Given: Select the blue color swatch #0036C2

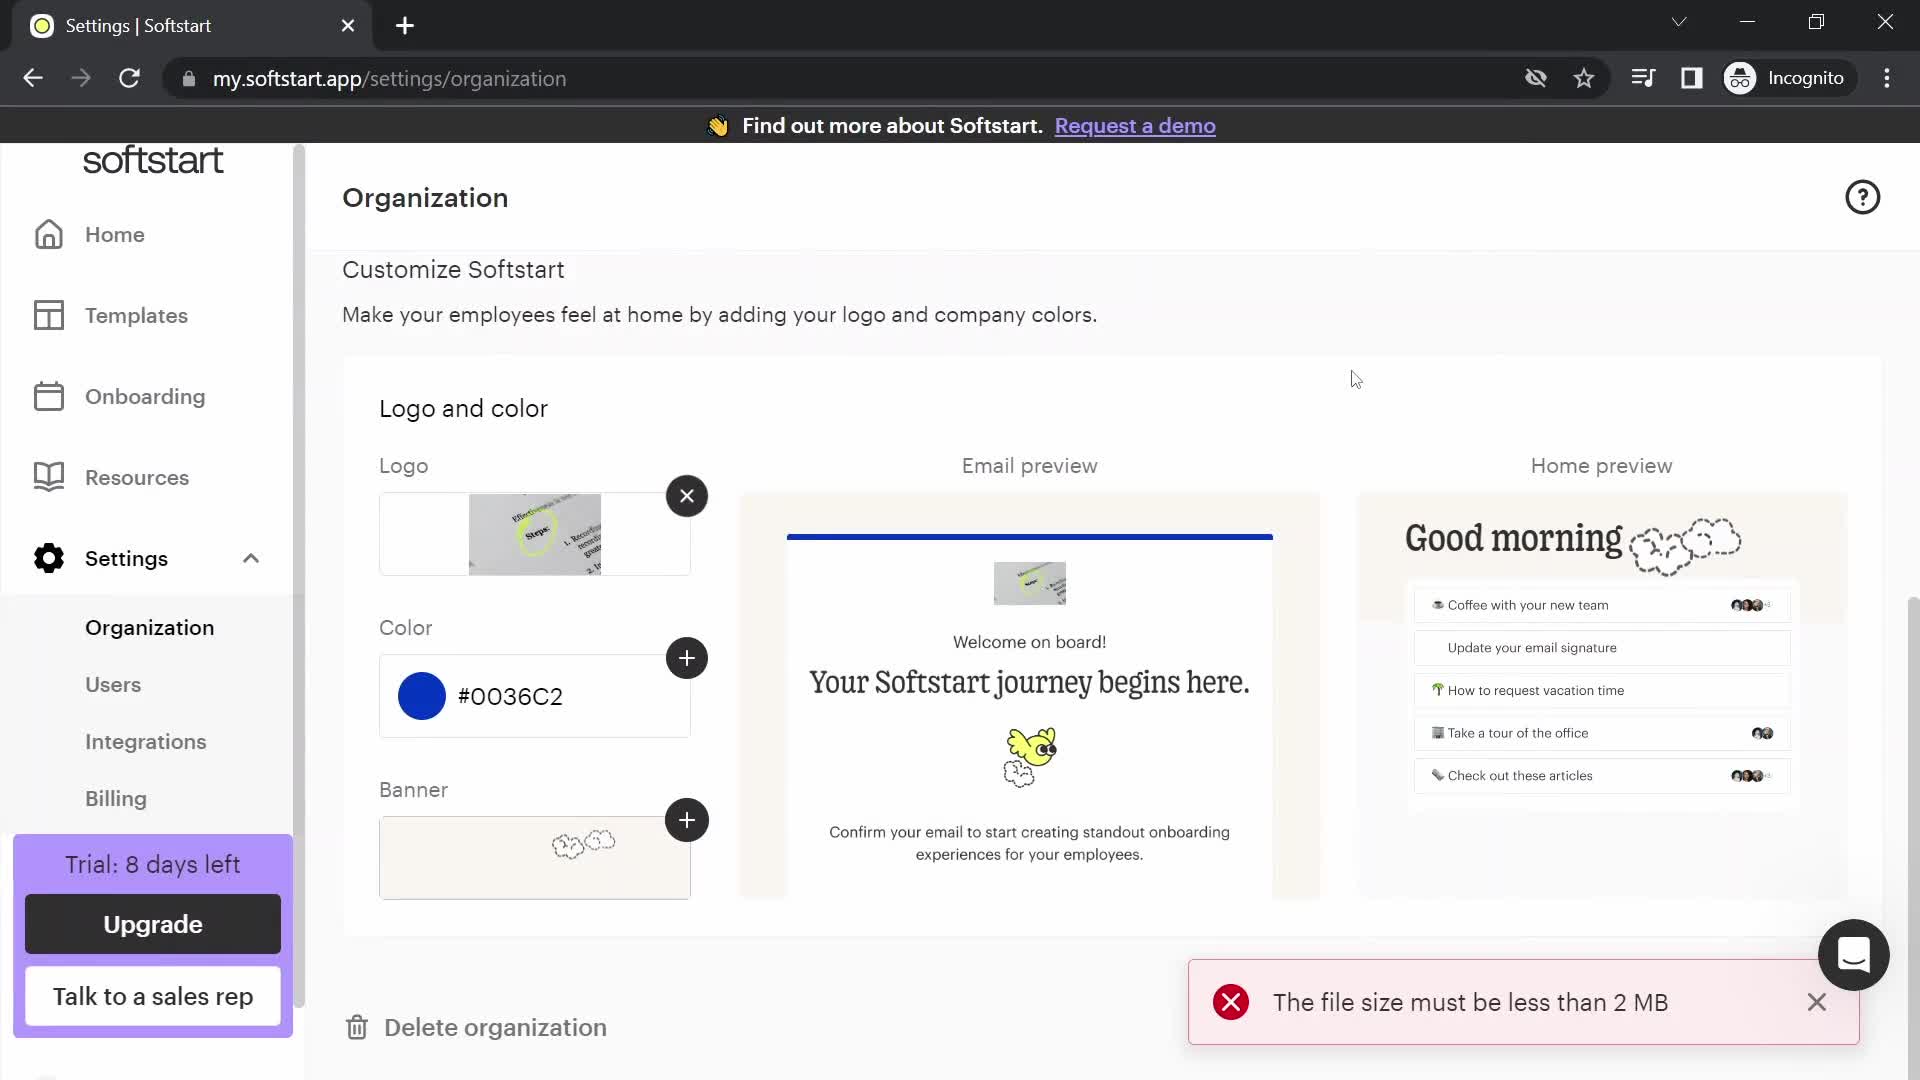Looking at the screenshot, I should (x=422, y=696).
